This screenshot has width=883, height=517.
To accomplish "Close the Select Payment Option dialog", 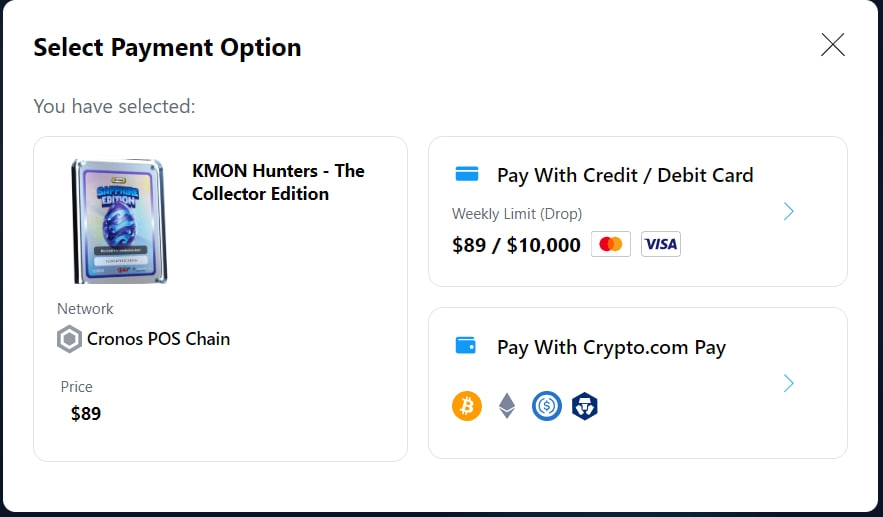I will [x=832, y=44].
